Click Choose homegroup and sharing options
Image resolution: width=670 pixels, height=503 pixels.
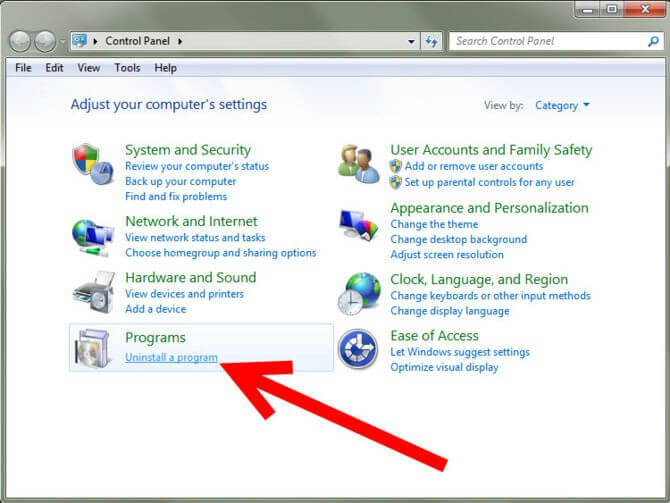click(x=220, y=253)
